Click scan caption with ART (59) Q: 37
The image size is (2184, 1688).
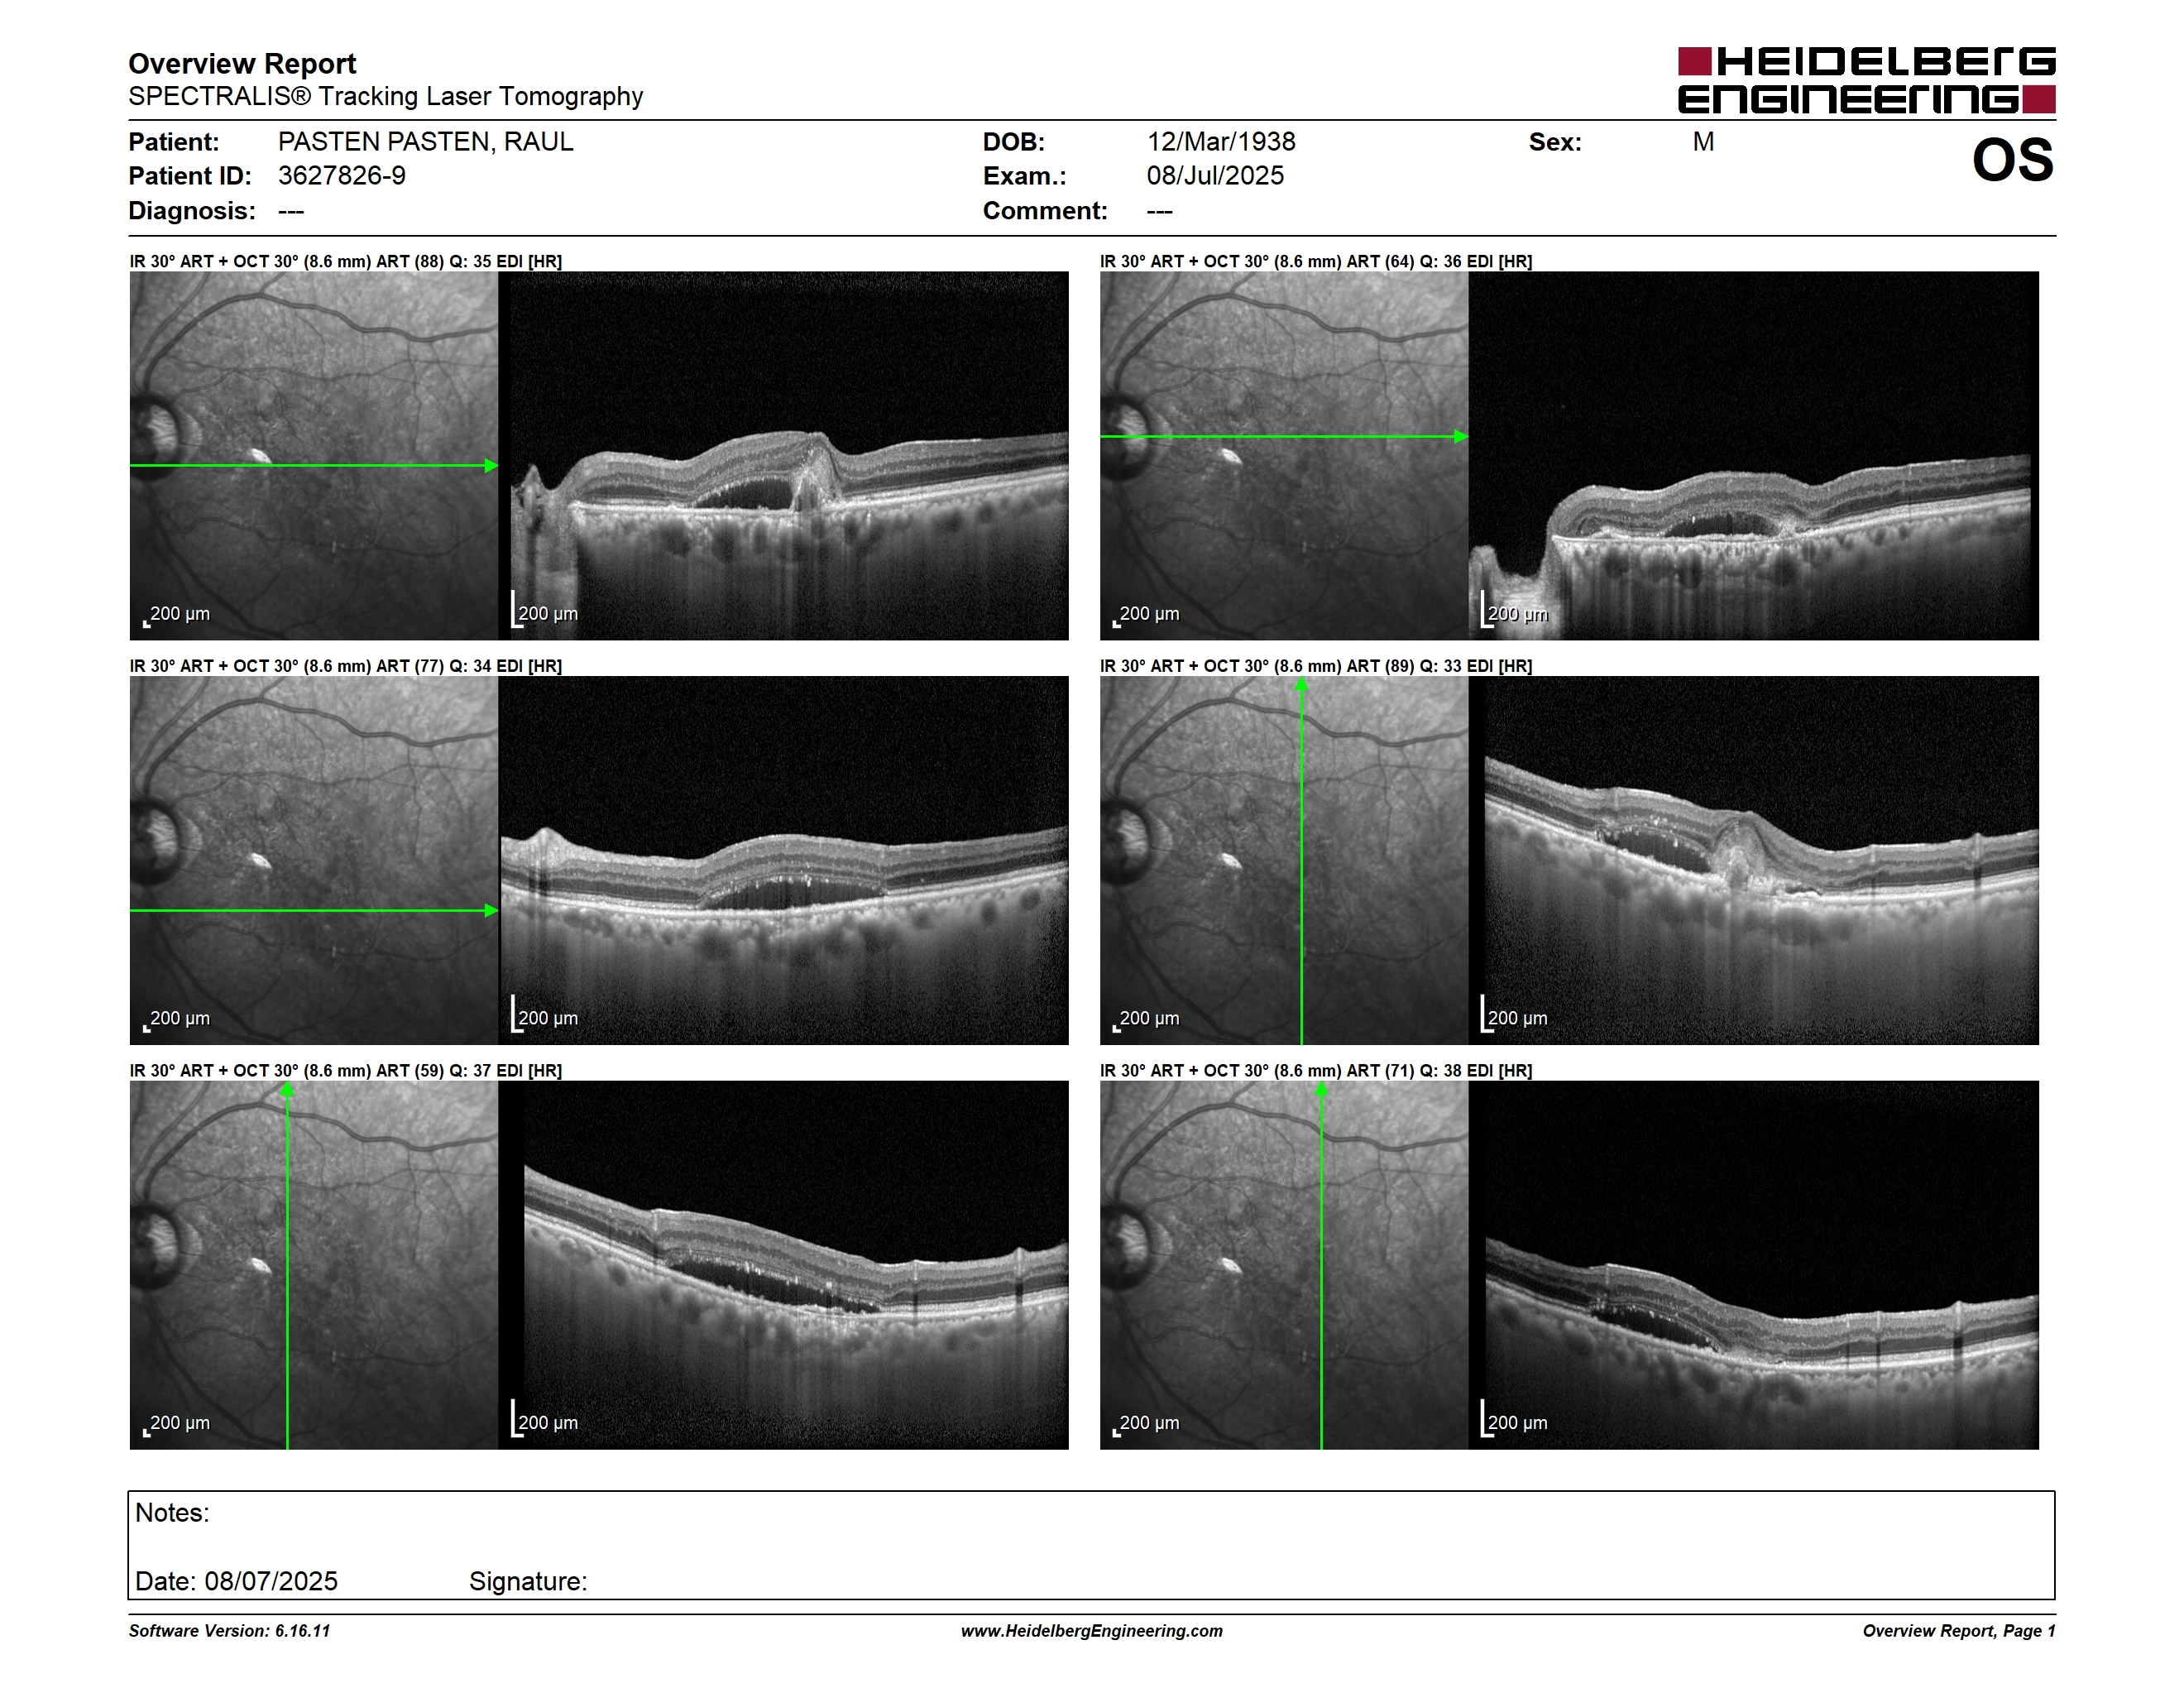(346, 1071)
